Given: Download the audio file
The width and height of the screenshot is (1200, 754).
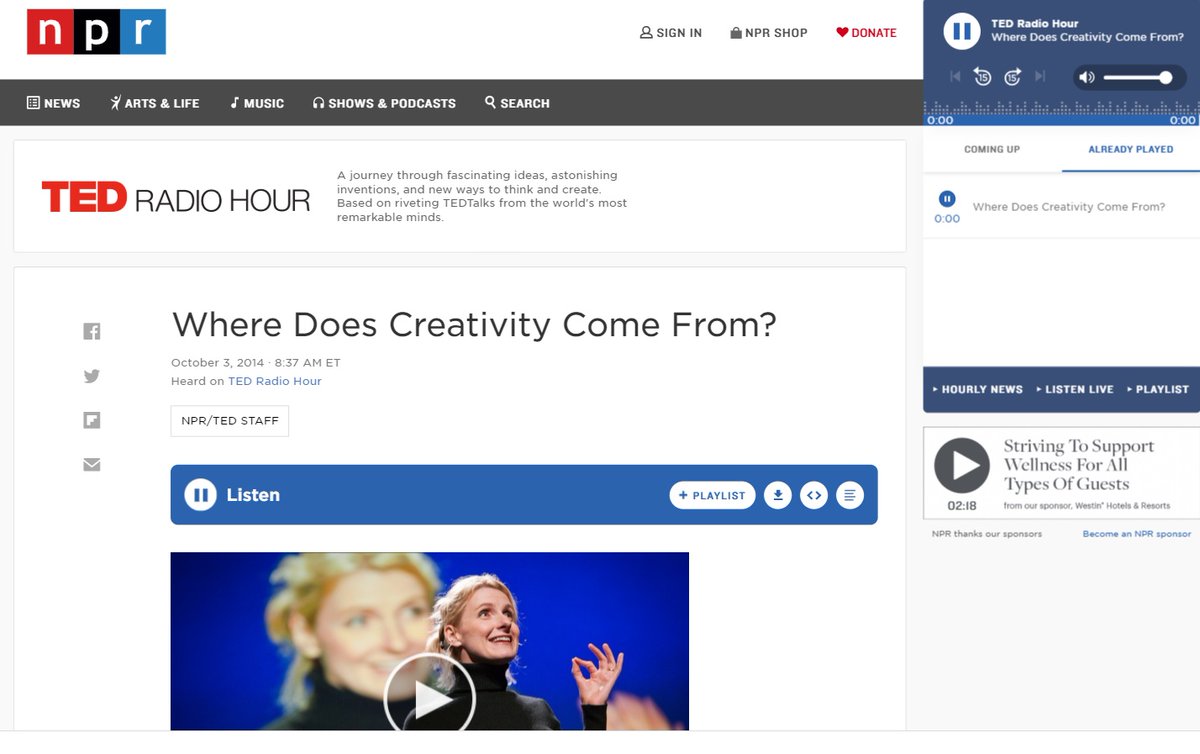Looking at the screenshot, I should [778, 495].
